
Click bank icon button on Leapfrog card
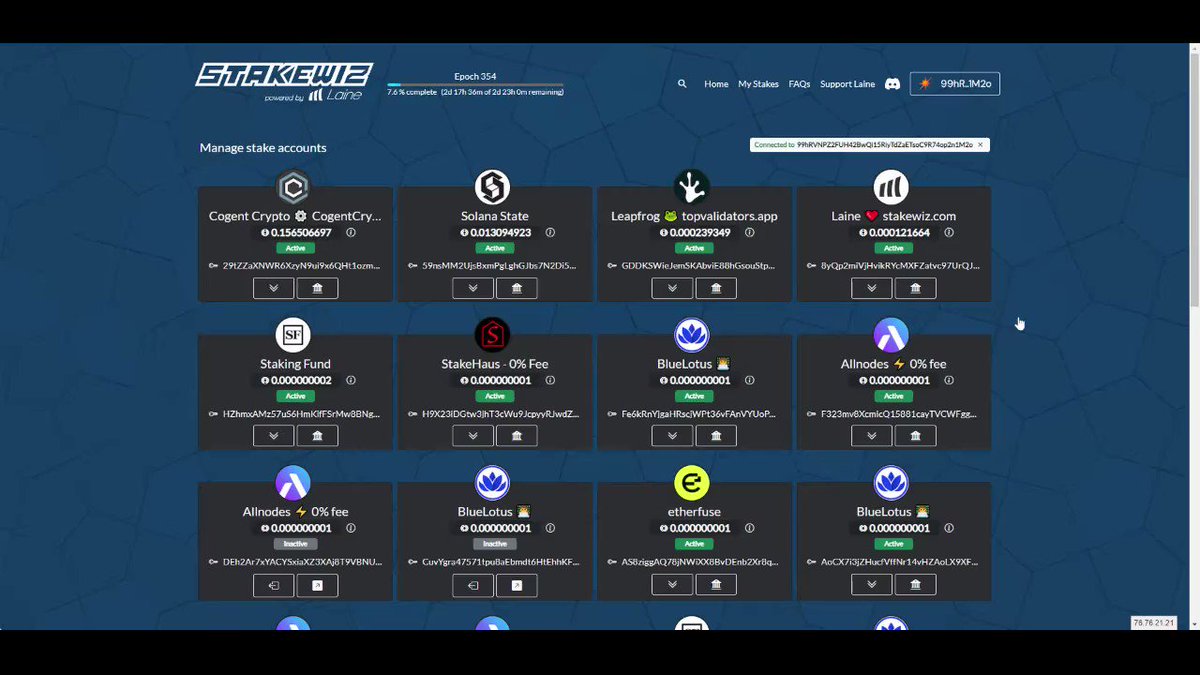pos(716,288)
